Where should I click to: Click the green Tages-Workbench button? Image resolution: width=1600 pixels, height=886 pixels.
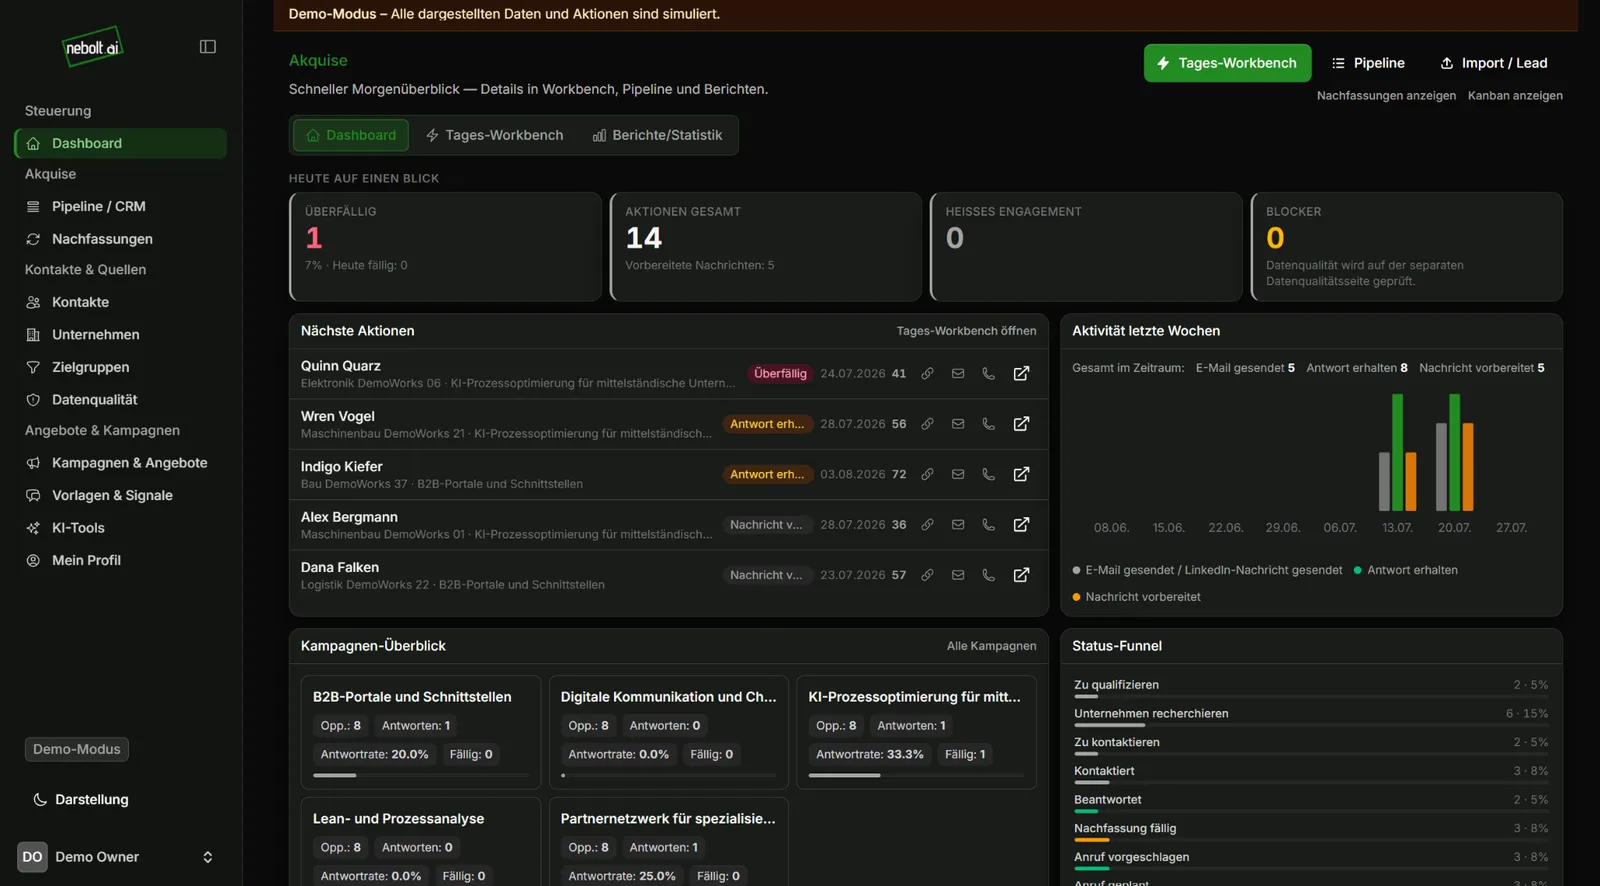pos(1227,63)
